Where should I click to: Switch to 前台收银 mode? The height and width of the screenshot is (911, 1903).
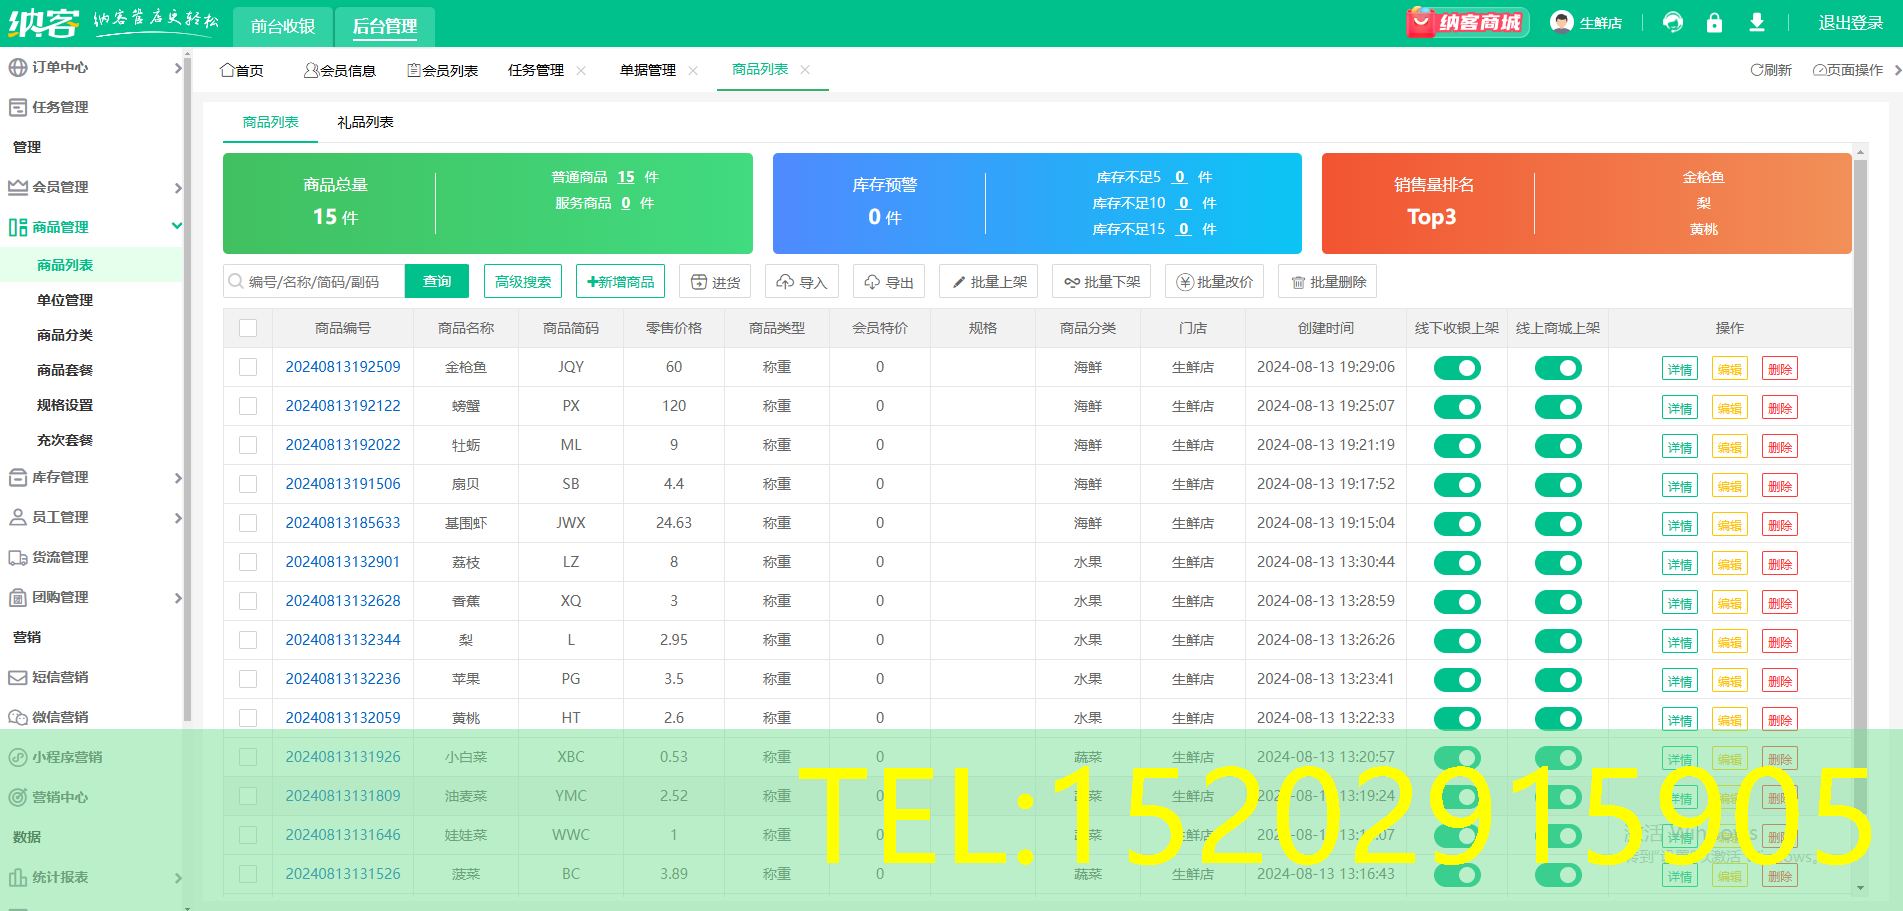(282, 27)
